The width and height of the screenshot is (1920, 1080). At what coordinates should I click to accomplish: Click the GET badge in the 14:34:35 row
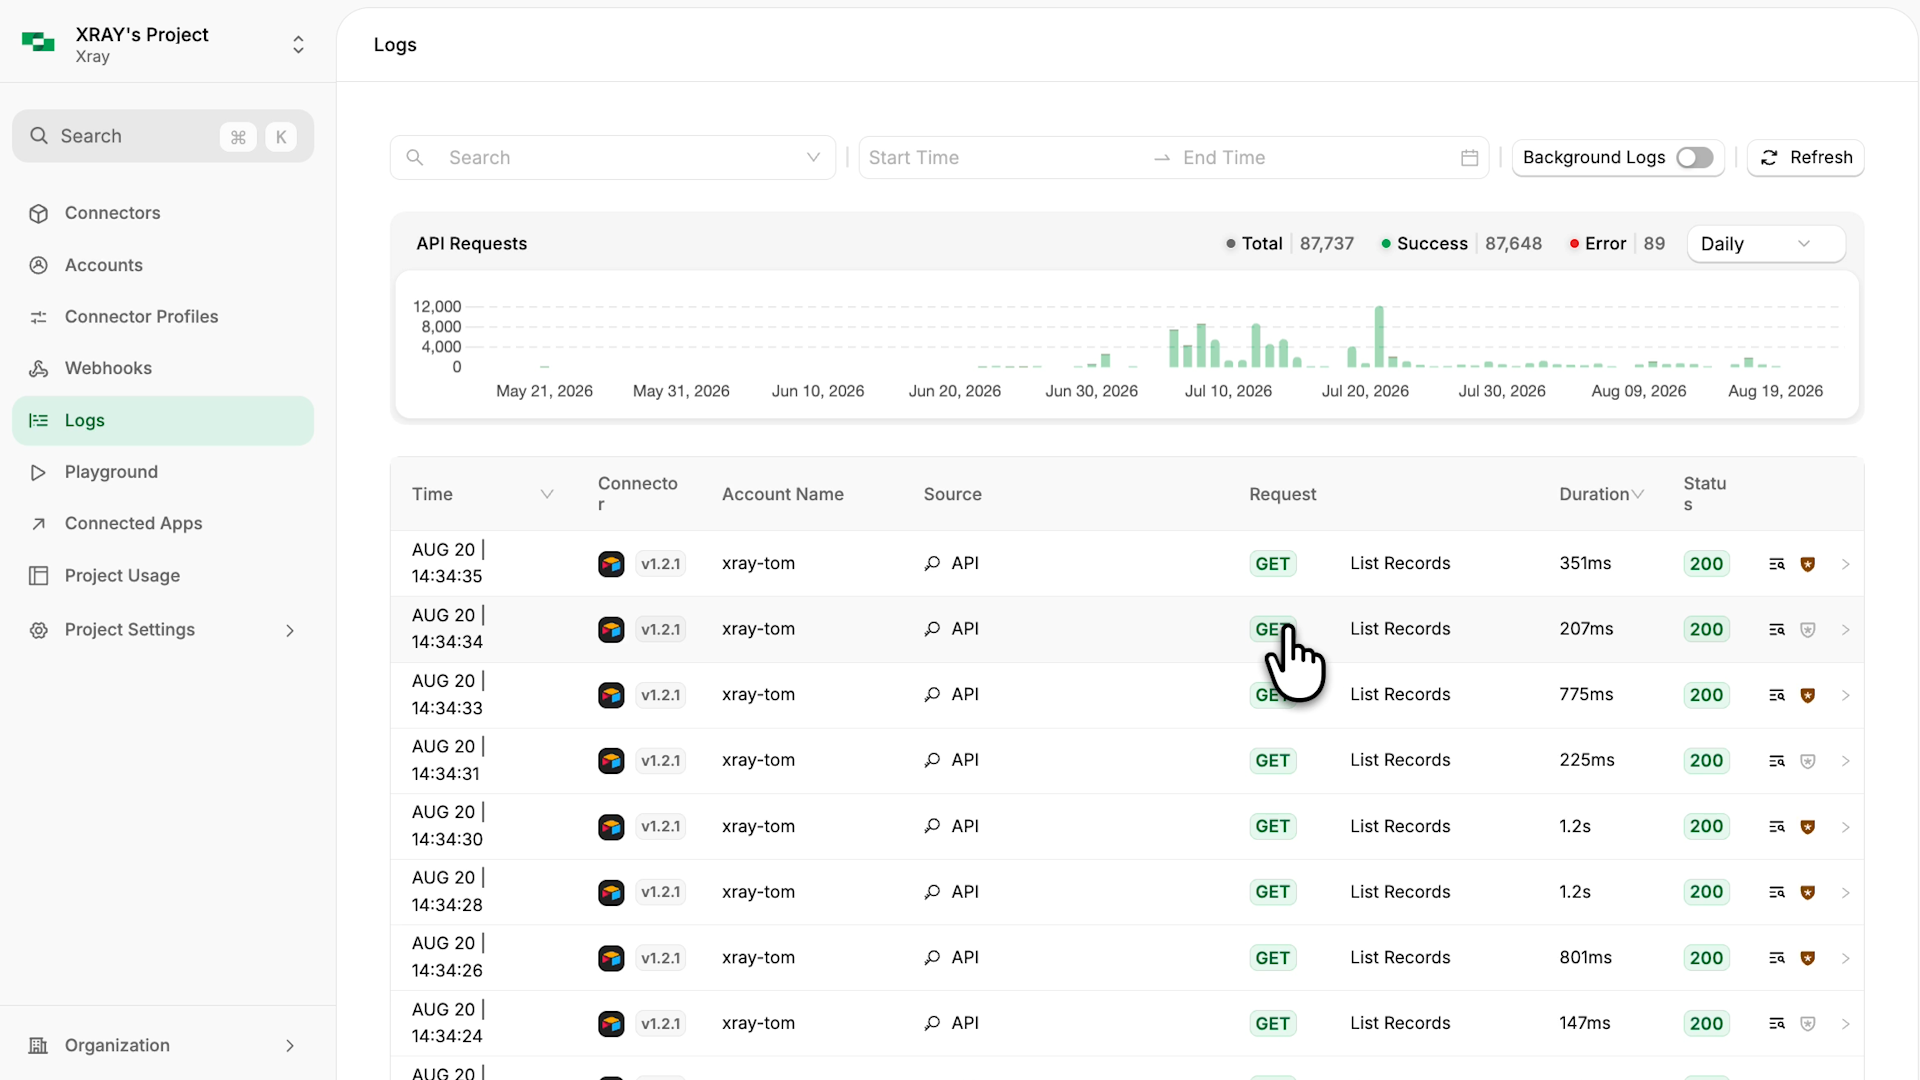pyautogui.click(x=1272, y=564)
